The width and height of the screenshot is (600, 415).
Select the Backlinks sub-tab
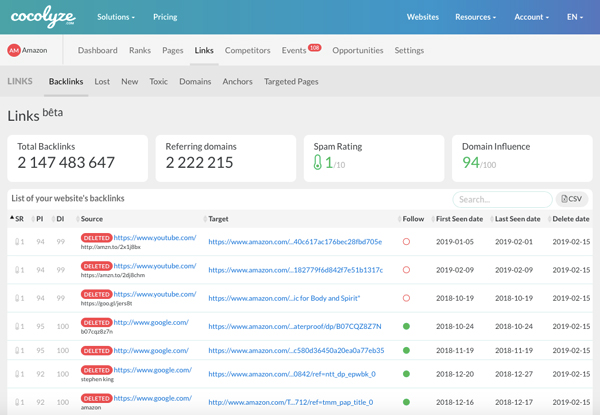point(66,81)
